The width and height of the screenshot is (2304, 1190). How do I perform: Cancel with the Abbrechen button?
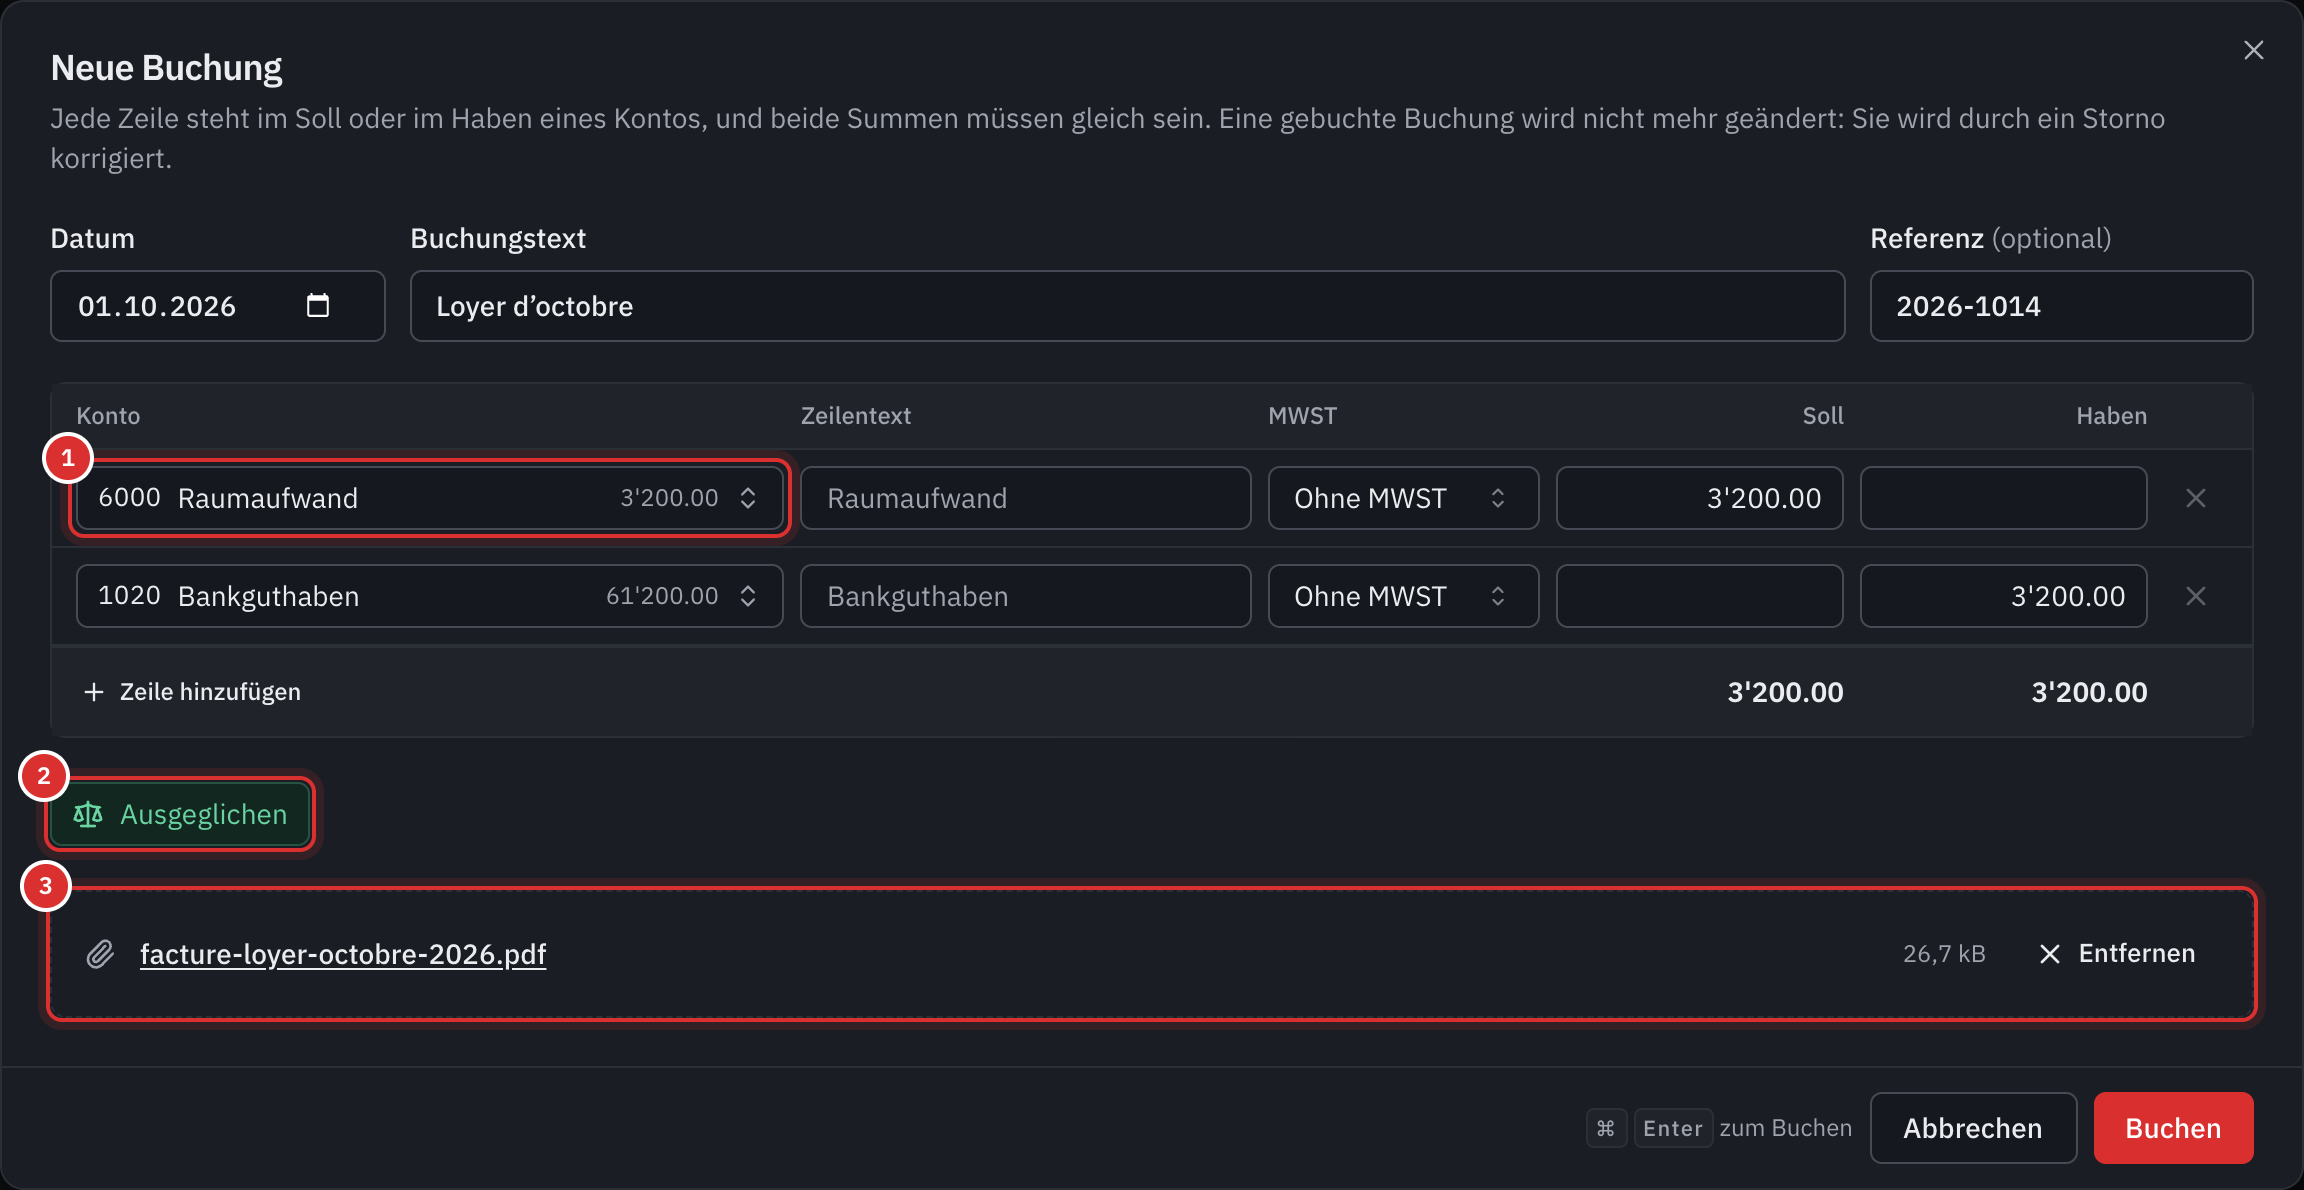tap(1973, 1128)
